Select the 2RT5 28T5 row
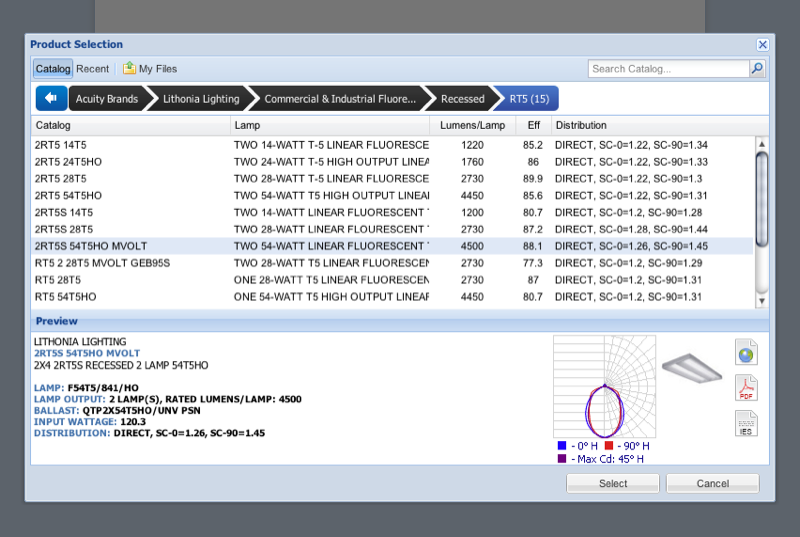Image resolution: width=800 pixels, height=537 pixels. click(x=392, y=178)
